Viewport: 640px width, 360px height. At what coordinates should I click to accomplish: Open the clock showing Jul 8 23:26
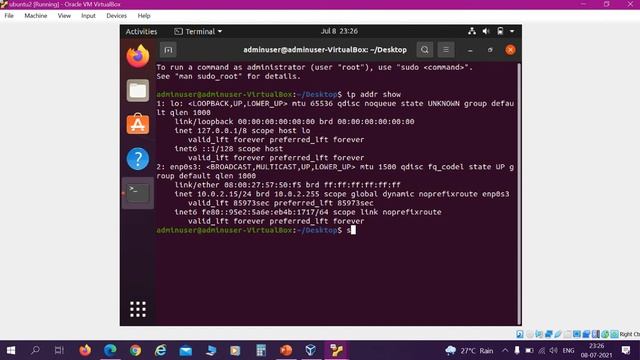pos(339,31)
